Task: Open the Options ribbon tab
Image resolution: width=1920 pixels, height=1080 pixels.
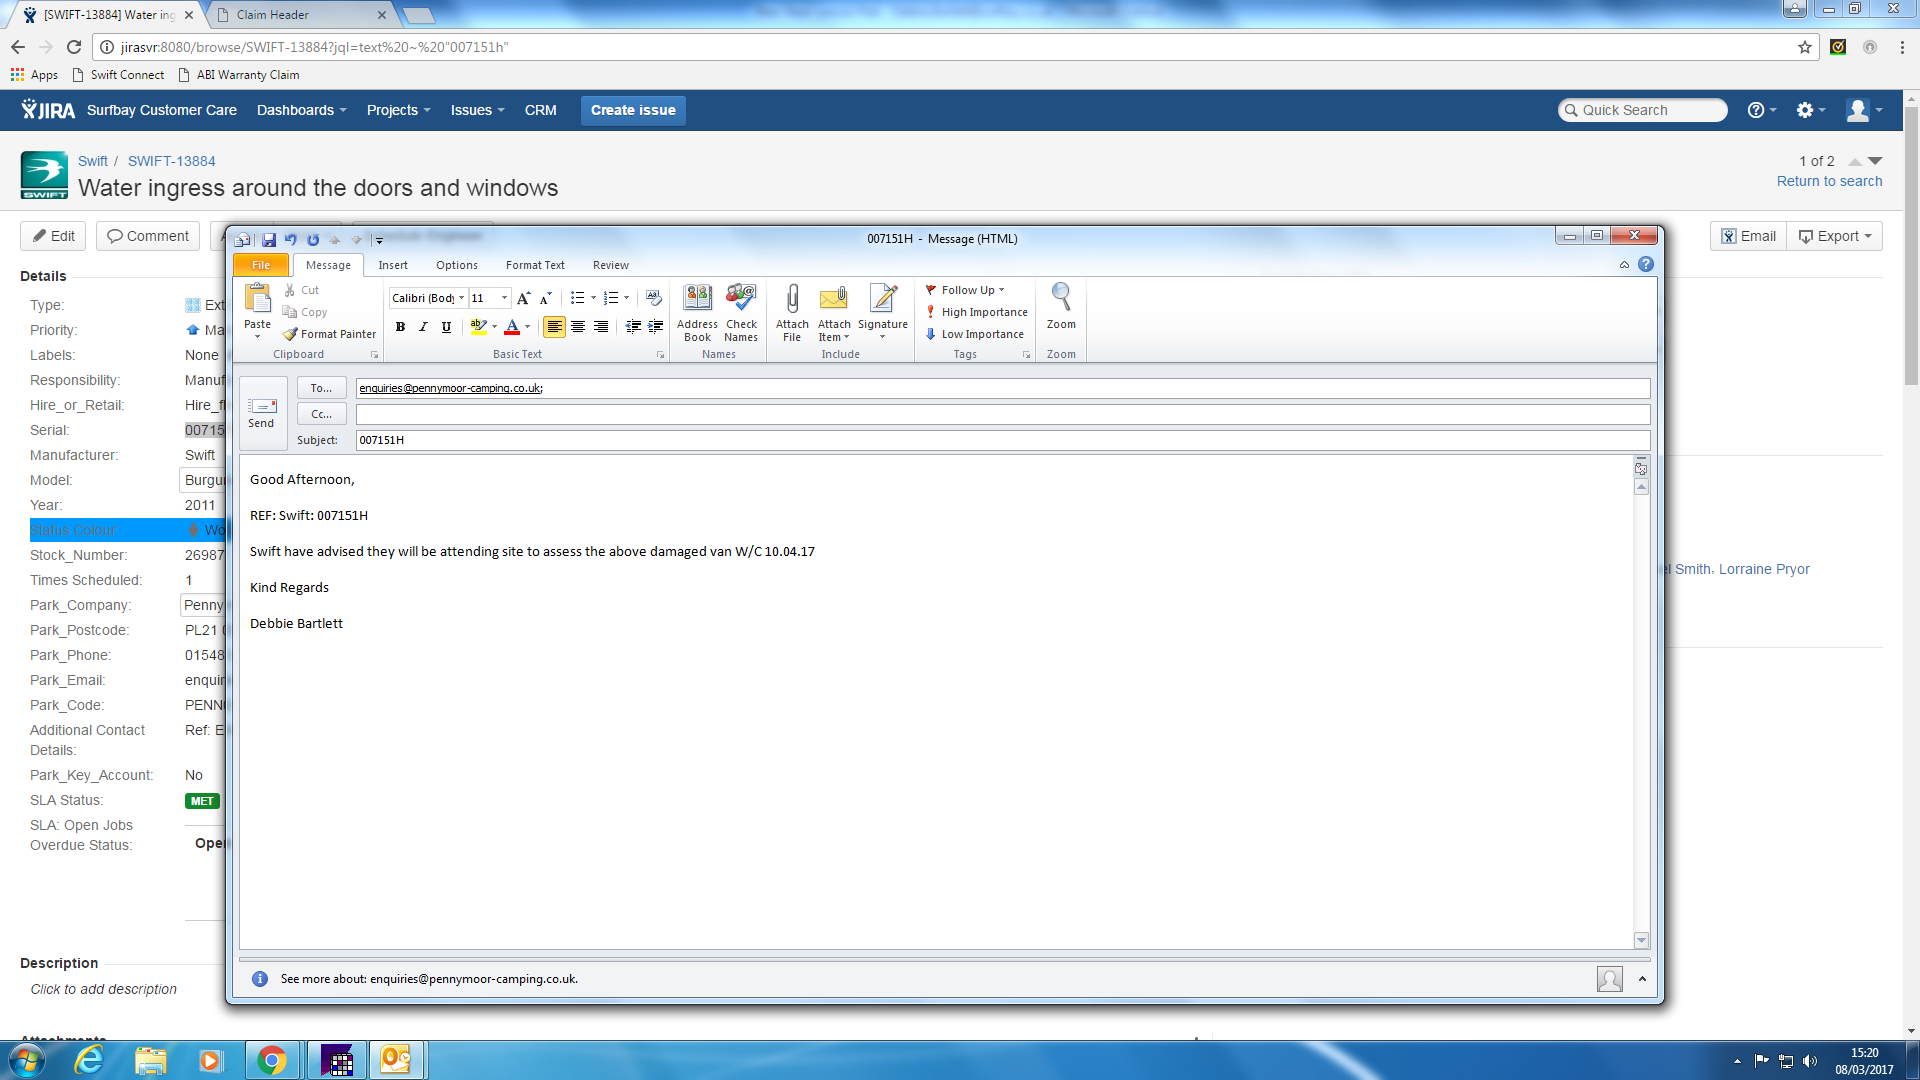Action: coord(456,265)
